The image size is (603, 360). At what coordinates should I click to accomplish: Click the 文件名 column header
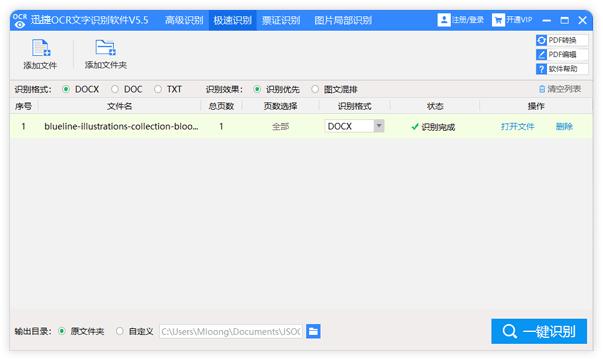(x=120, y=106)
